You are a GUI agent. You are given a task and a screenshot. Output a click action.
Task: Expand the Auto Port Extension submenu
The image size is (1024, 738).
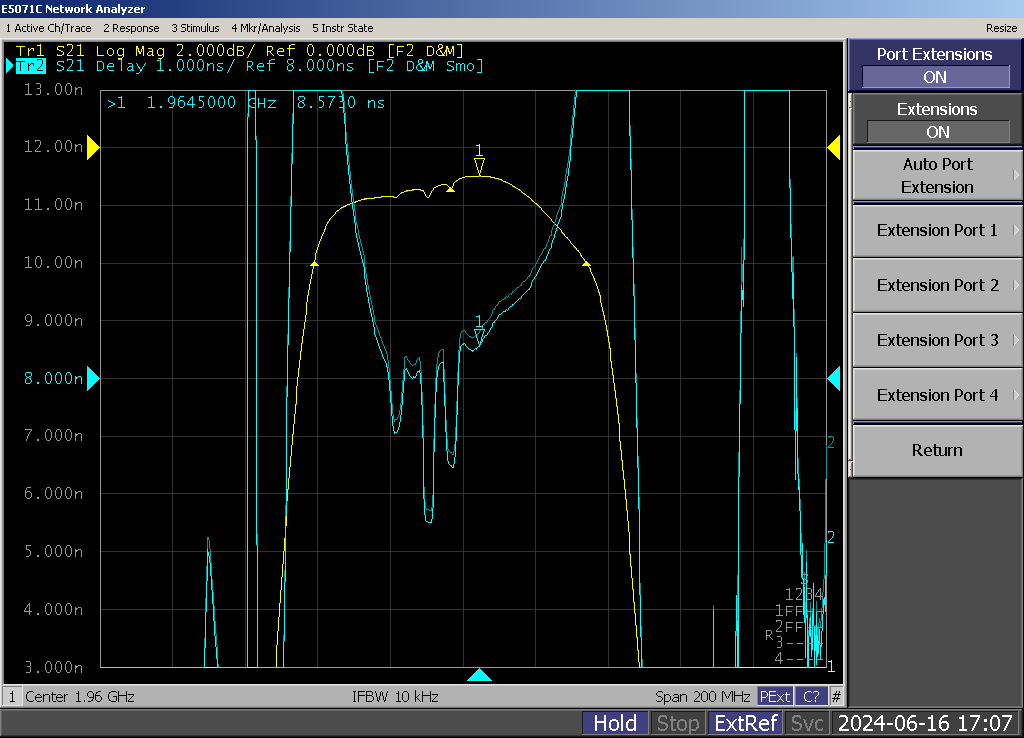point(937,176)
